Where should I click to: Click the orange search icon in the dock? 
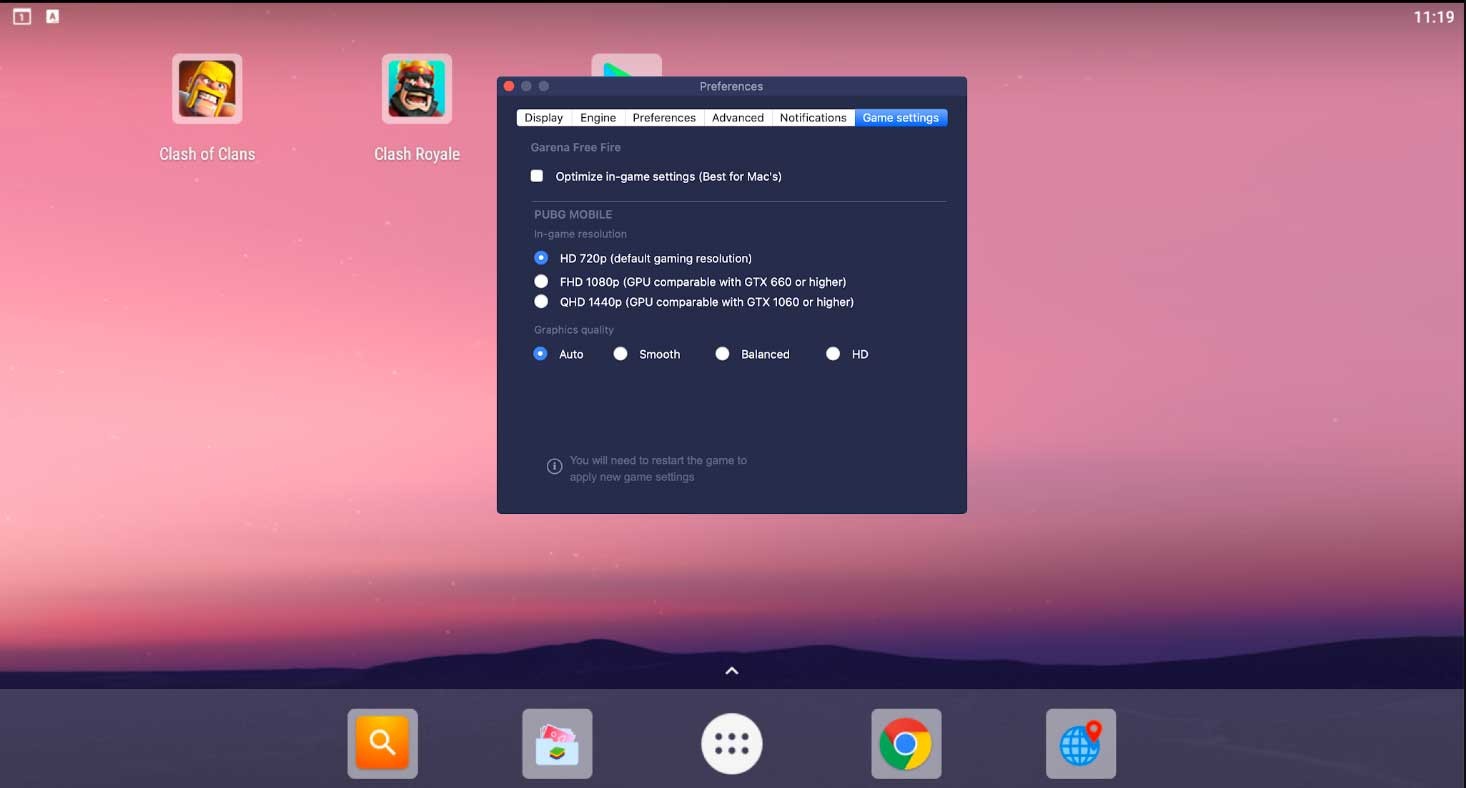coord(382,743)
